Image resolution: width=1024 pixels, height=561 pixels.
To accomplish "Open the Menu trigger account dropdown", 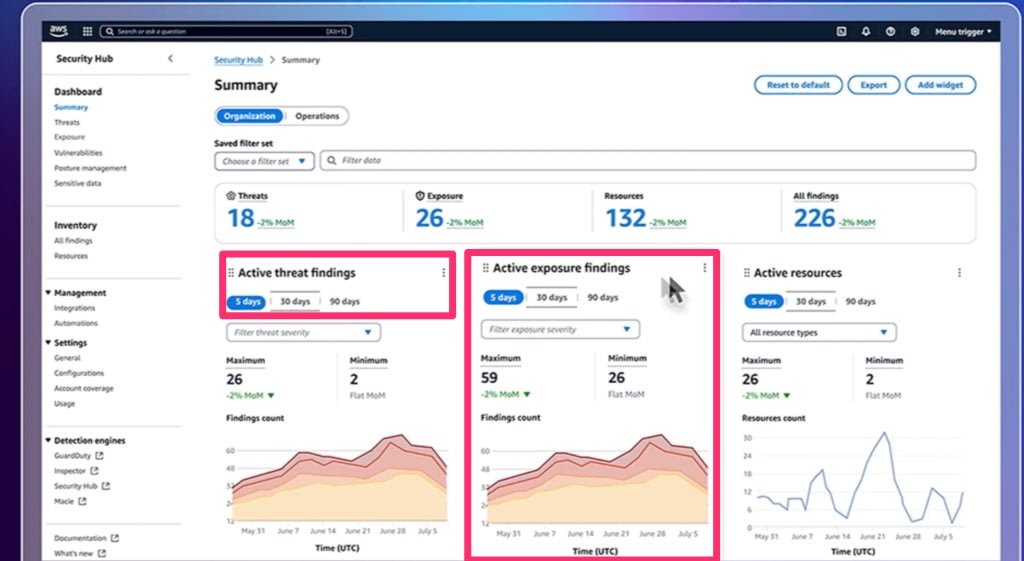I will point(963,31).
